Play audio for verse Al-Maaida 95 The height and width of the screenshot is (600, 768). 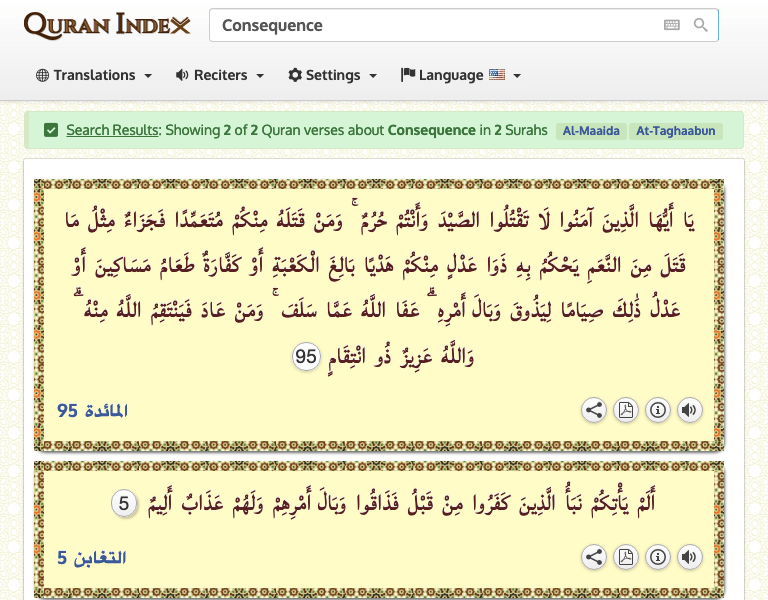[689, 410]
